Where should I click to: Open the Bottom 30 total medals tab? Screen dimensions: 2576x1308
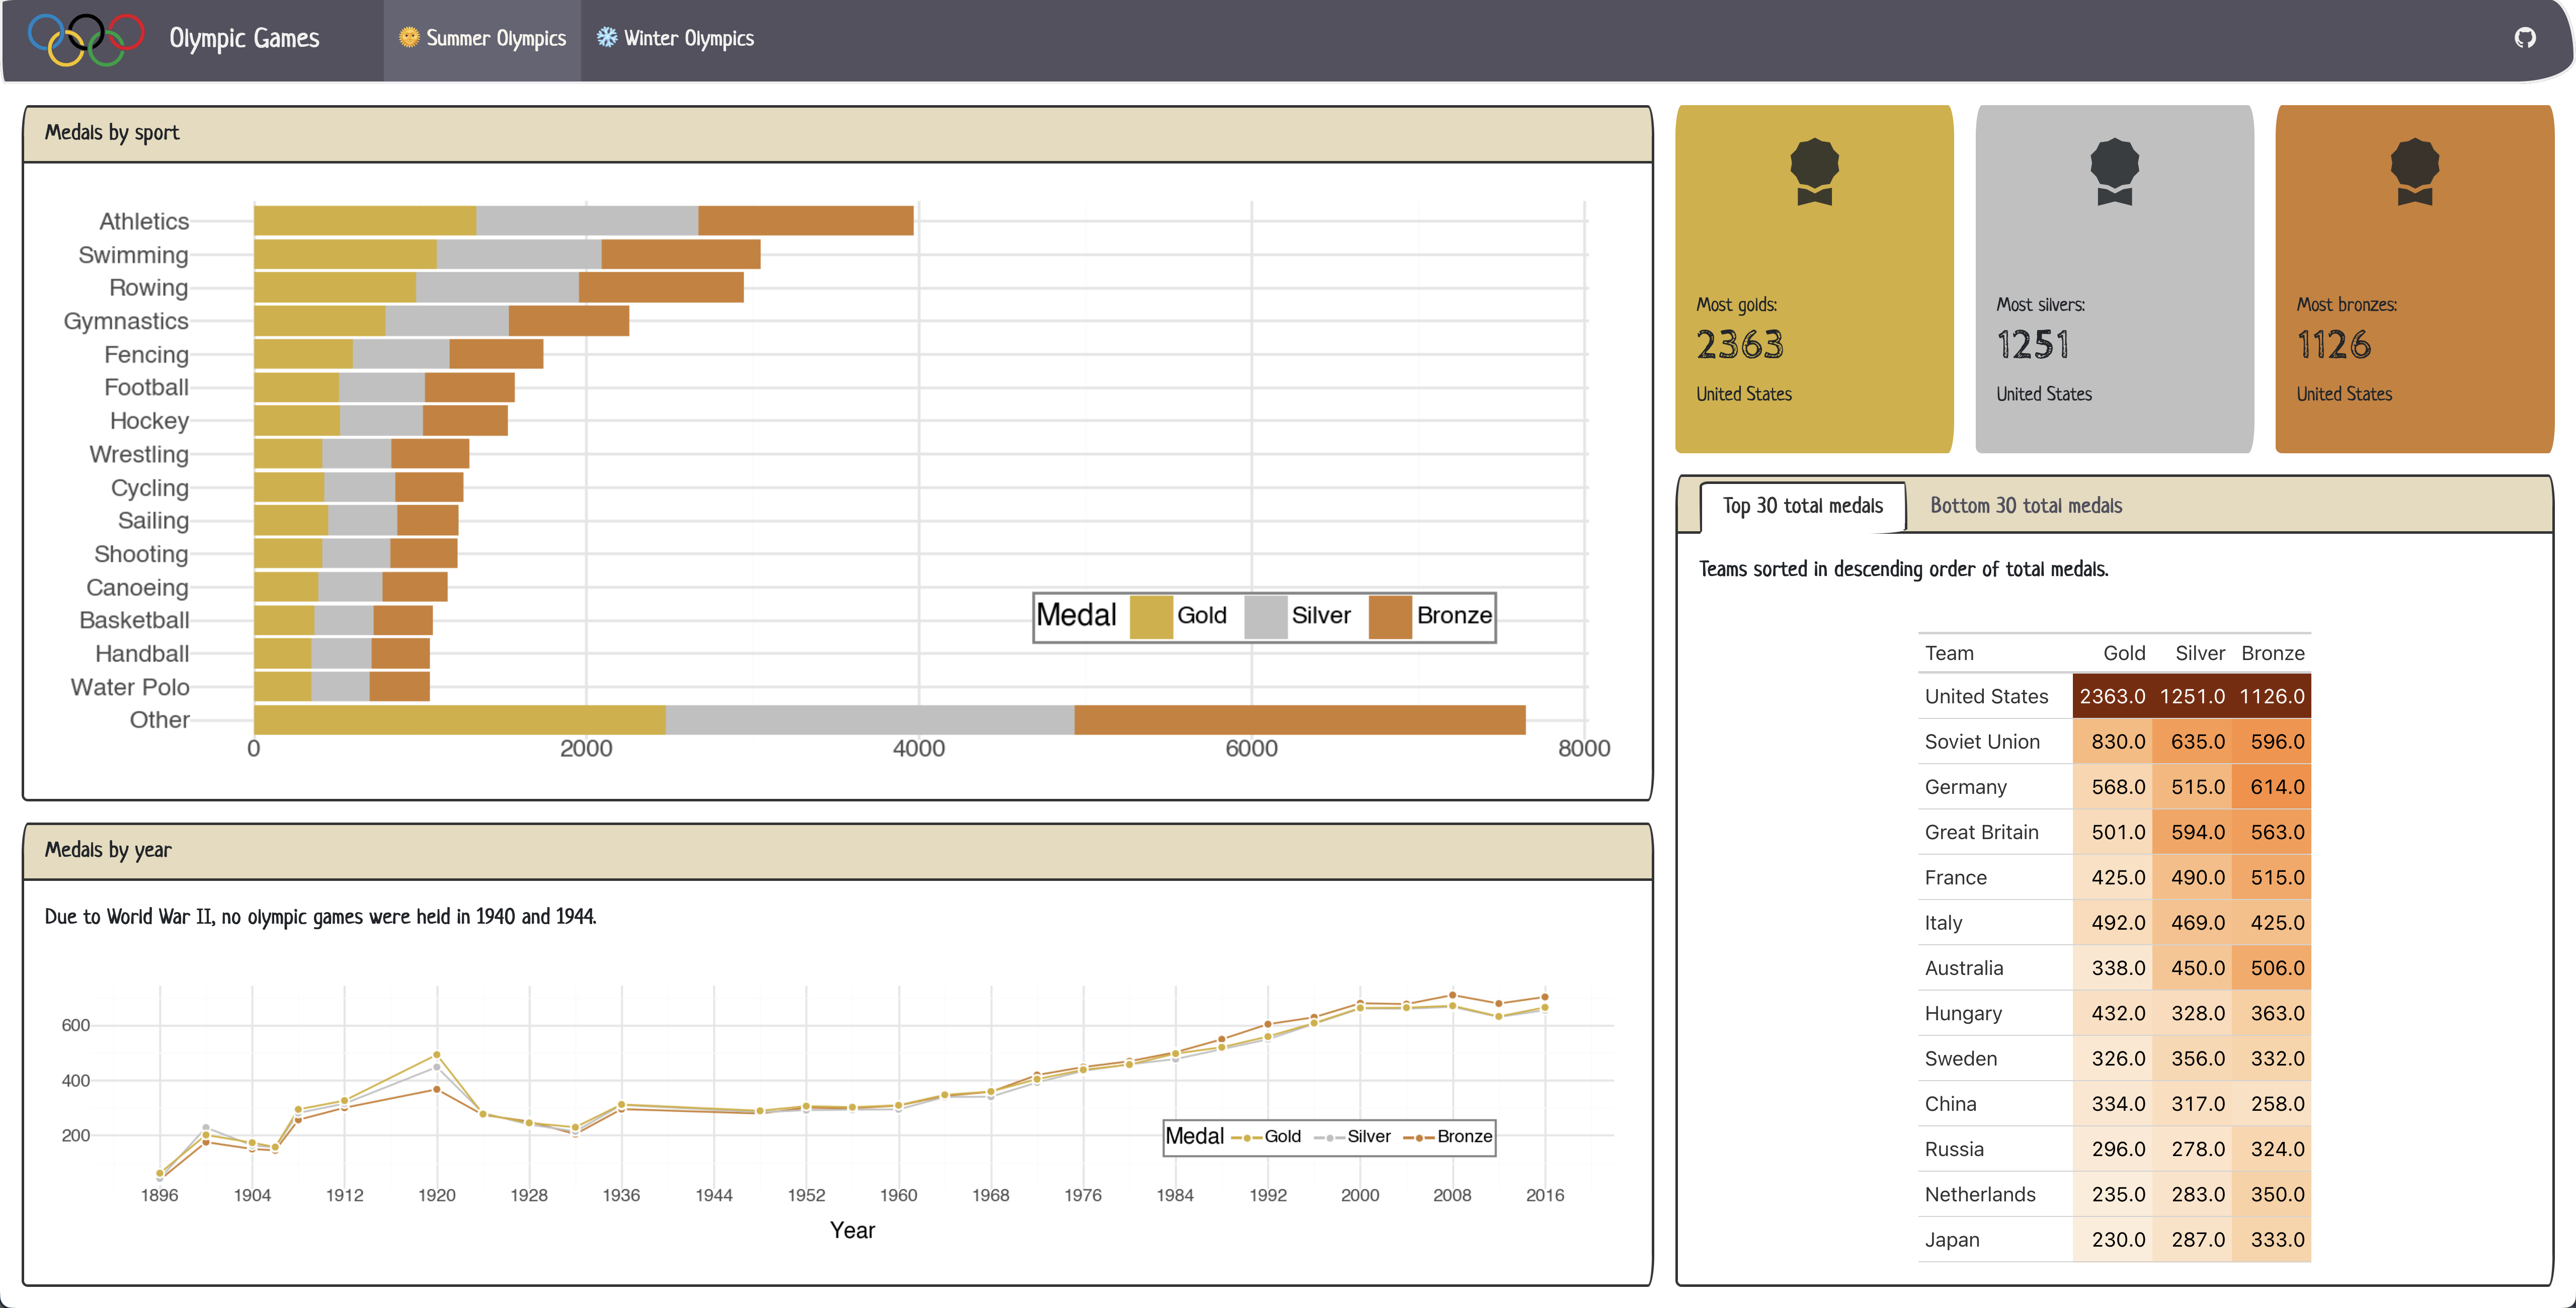pyautogui.click(x=2025, y=506)
